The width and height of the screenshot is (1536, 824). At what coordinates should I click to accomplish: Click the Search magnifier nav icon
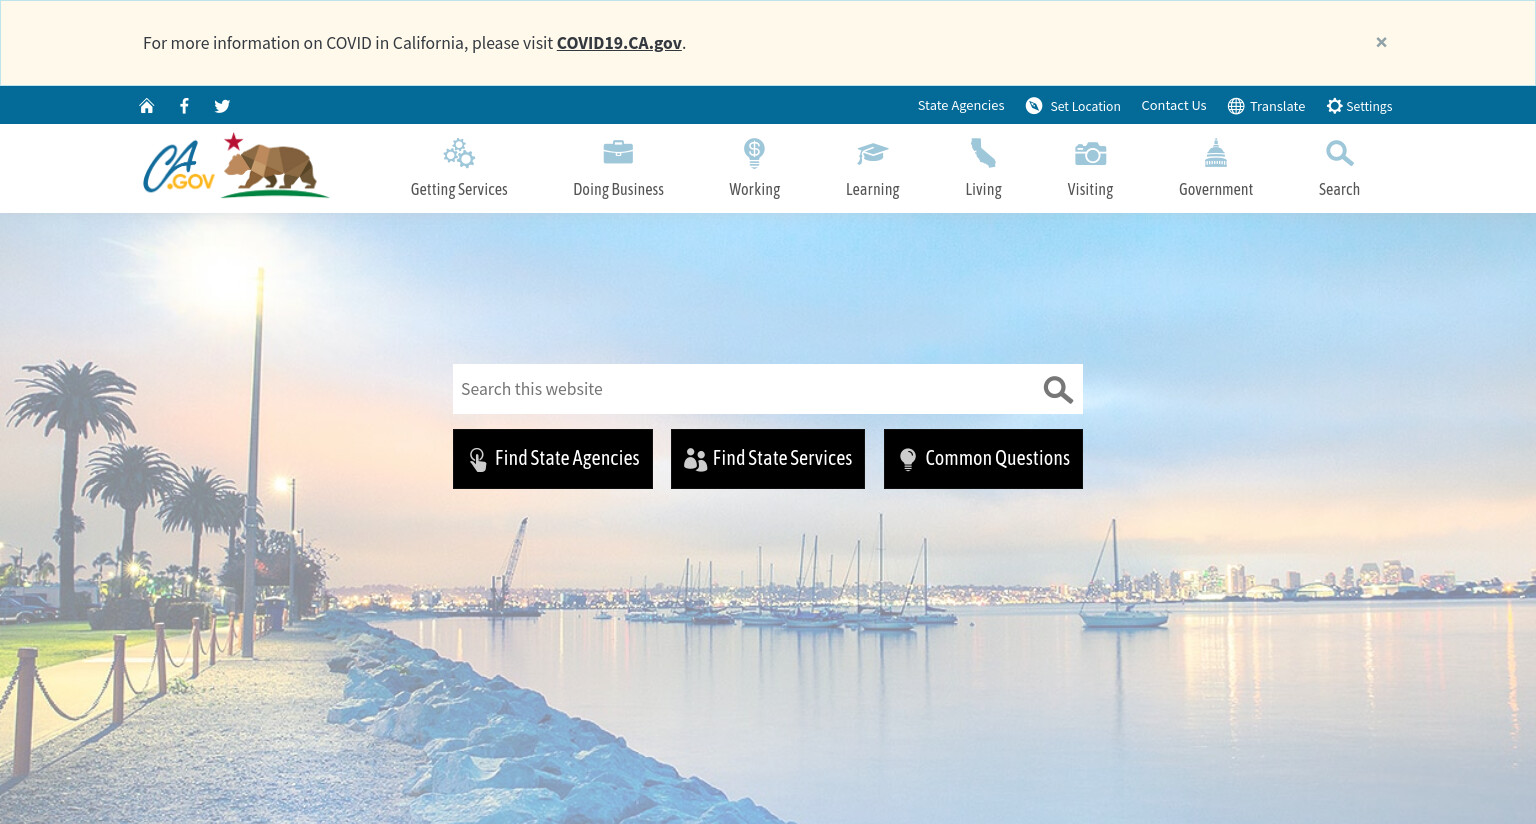click(x=1339, y=153)
